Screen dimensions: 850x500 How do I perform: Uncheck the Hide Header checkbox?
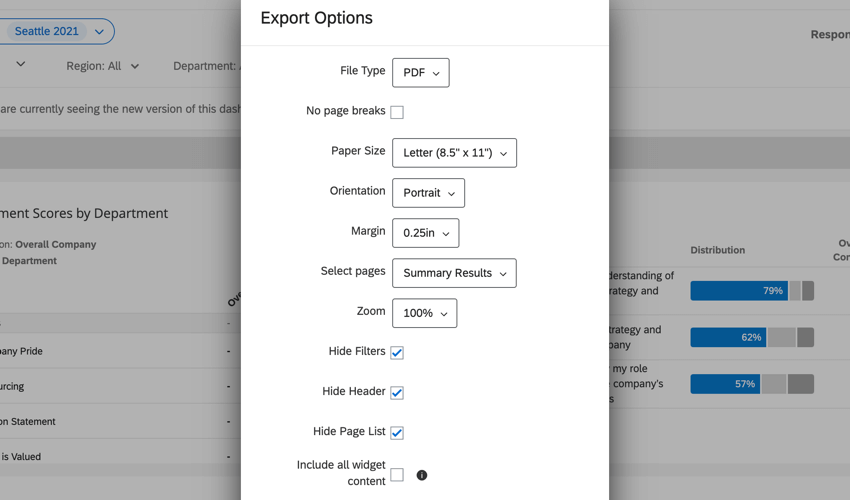click(397, 392)
